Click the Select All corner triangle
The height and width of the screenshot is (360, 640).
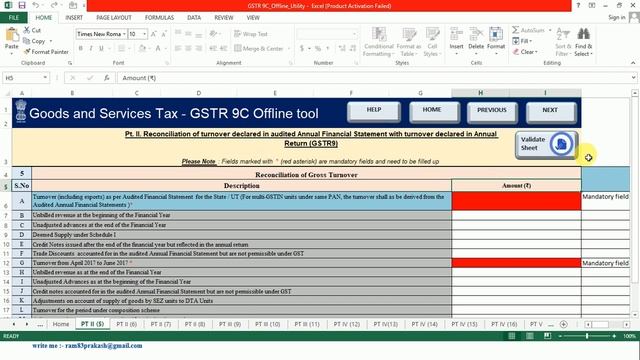7,93
